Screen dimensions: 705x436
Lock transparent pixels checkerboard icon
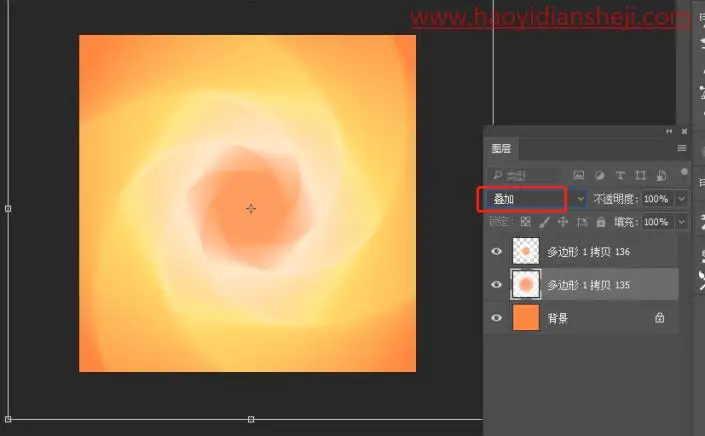[x=525, y=222]
